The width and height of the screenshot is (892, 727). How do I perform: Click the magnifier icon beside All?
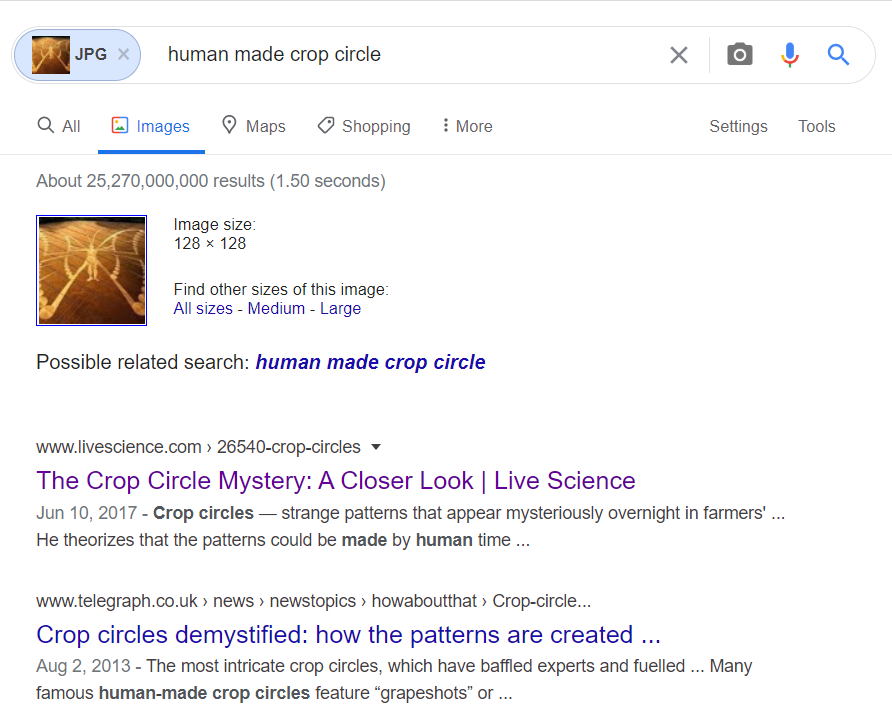pyautogui.click(x=46, y=125)
